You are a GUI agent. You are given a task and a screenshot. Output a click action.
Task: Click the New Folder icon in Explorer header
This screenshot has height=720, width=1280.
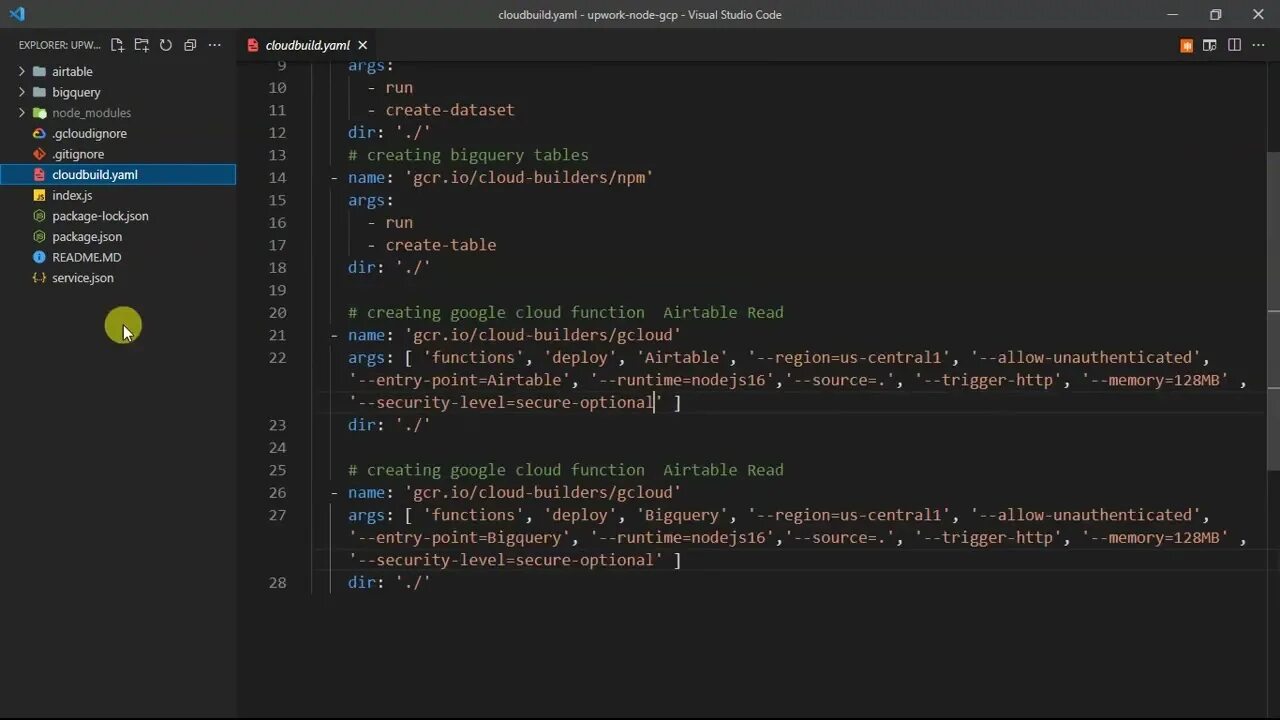[x=141, y=45]
